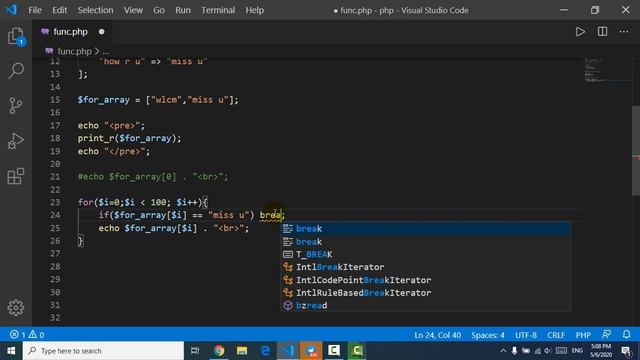Open the editor More Actions menu
This screenshot has height=360, width=640.
coord(624,31)
